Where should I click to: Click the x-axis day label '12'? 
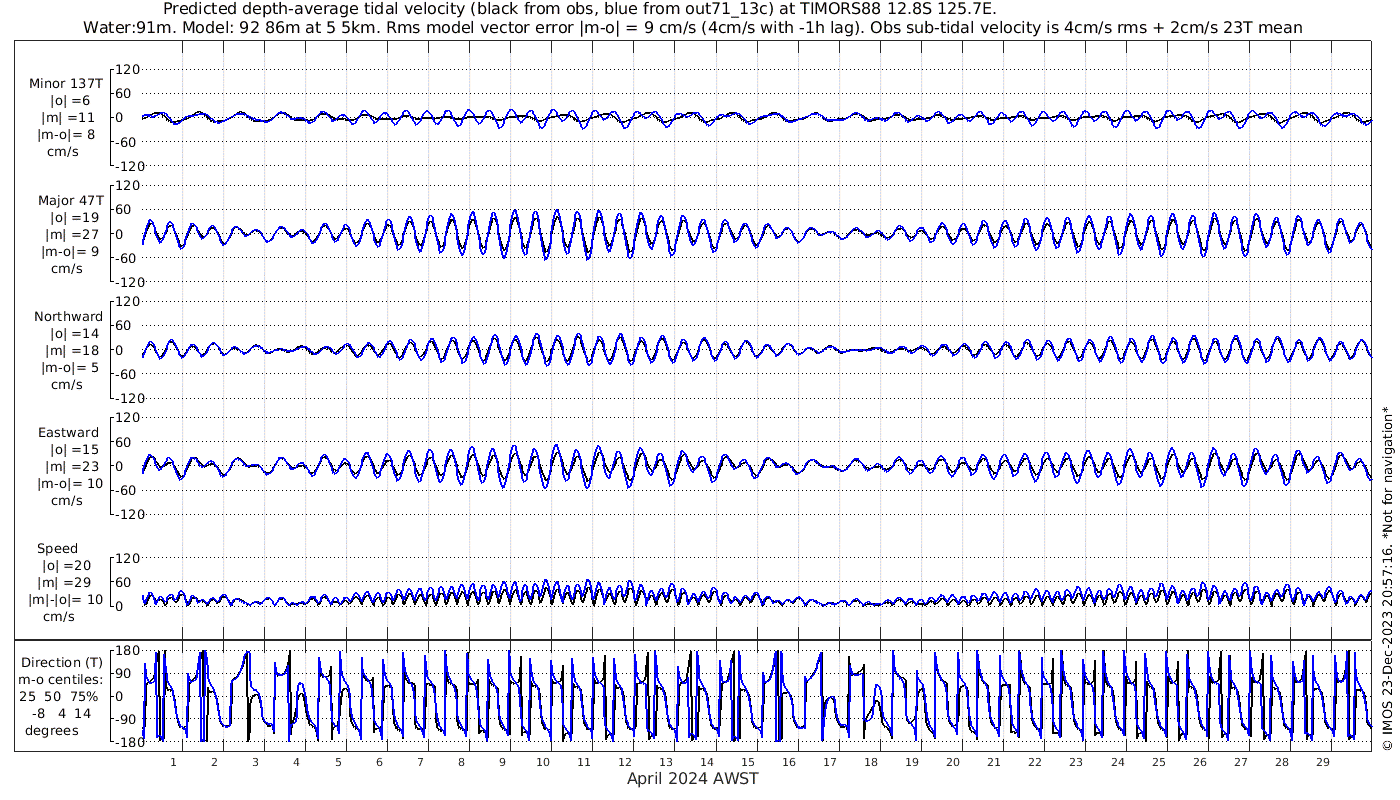pos(625,762)
